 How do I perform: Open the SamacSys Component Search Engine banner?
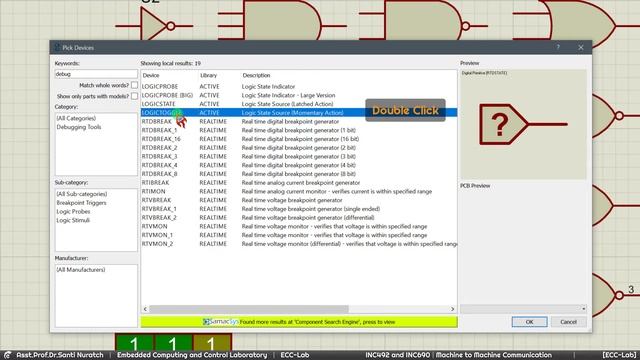[x=299, y=322]
